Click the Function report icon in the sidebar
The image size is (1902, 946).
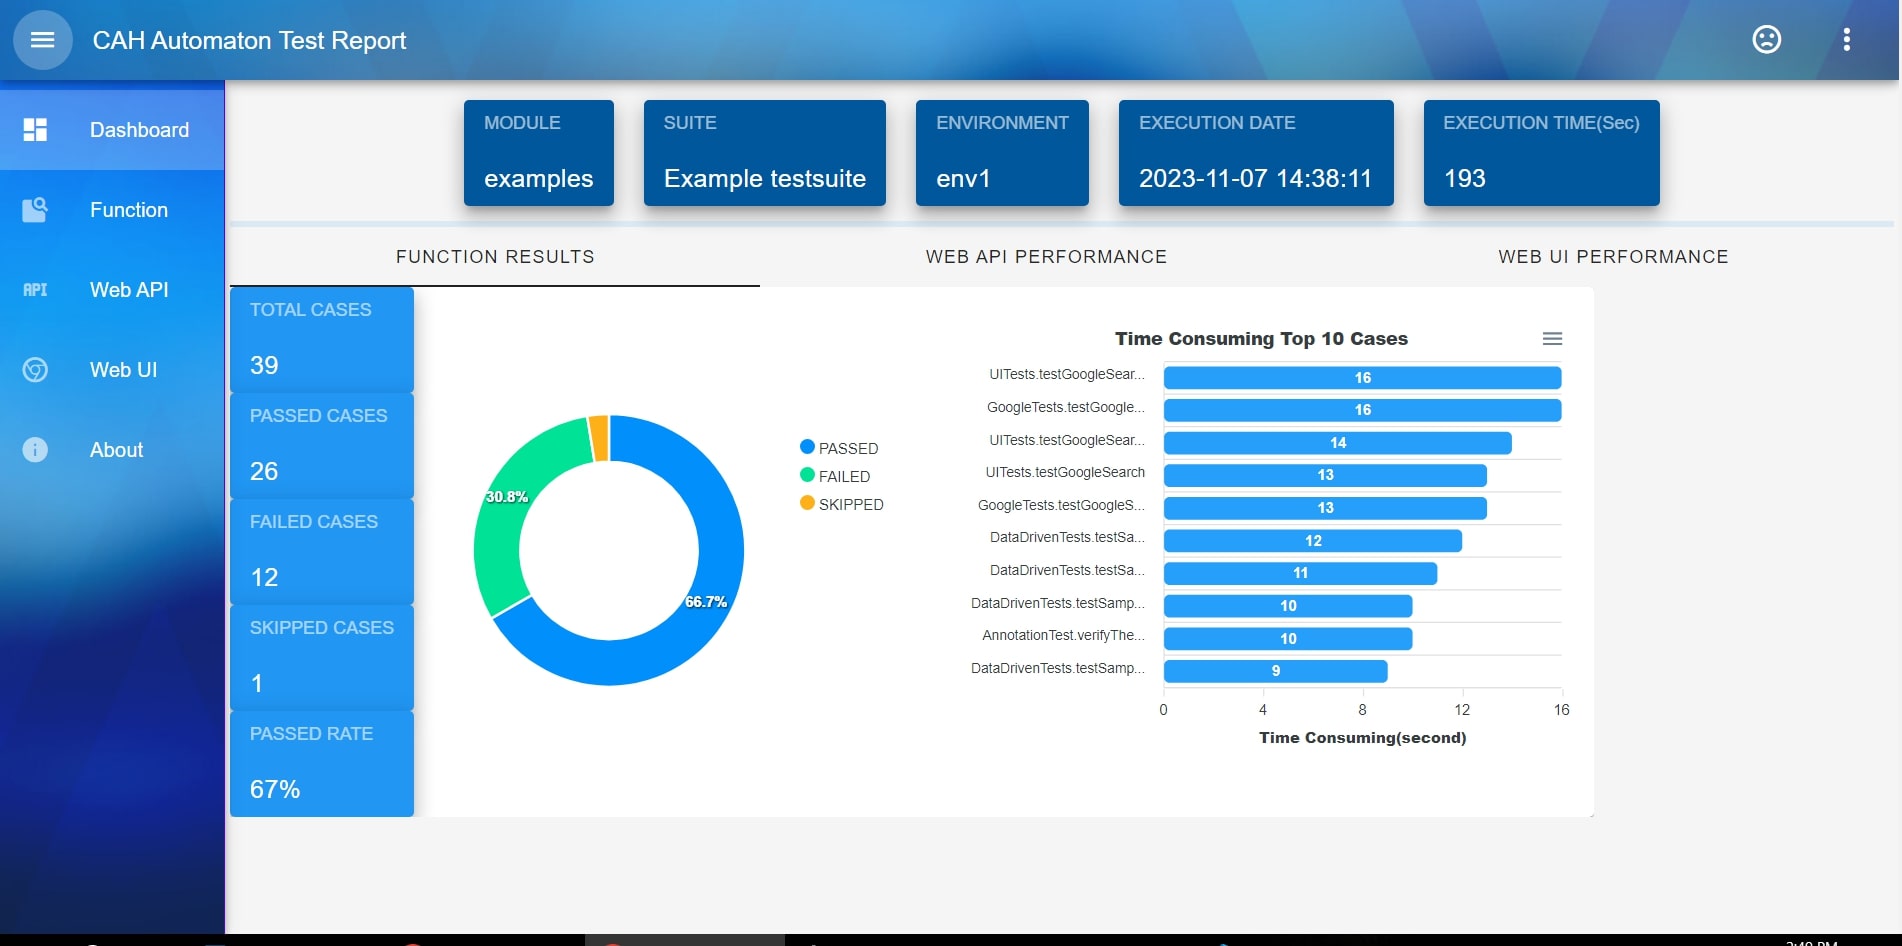[x=35, y=209]
